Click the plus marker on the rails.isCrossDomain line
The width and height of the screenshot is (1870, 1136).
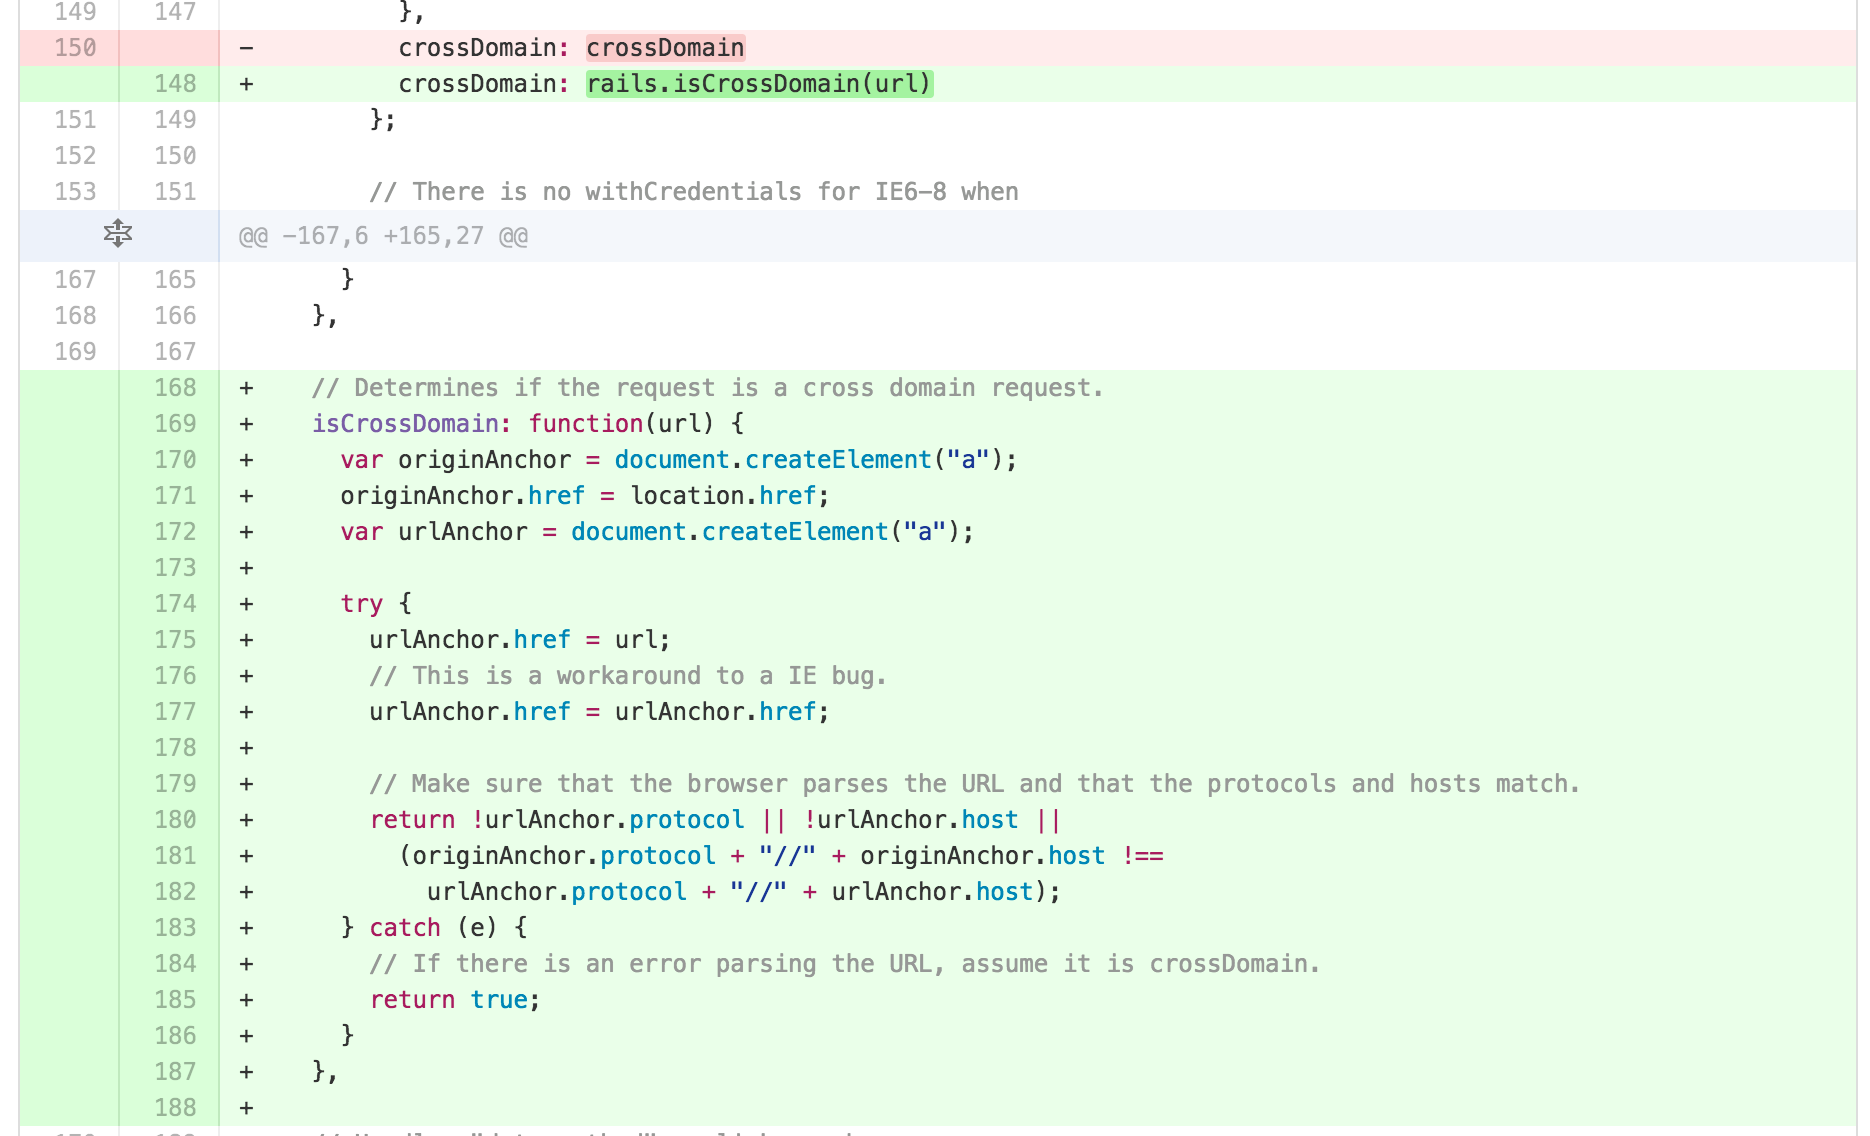pyautogui.click(x=246, y=84)
